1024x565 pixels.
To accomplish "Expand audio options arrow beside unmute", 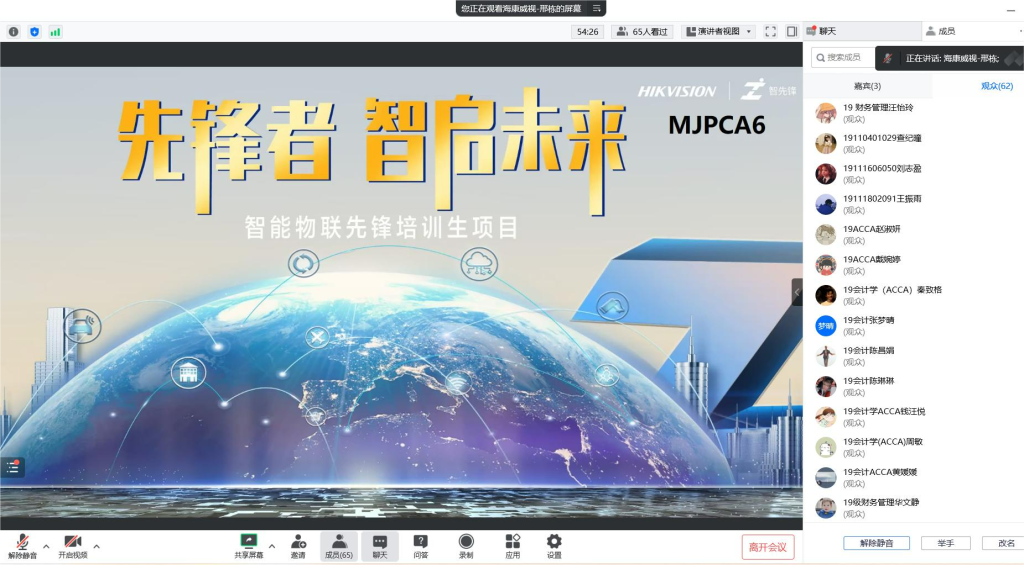I will 46,546.
